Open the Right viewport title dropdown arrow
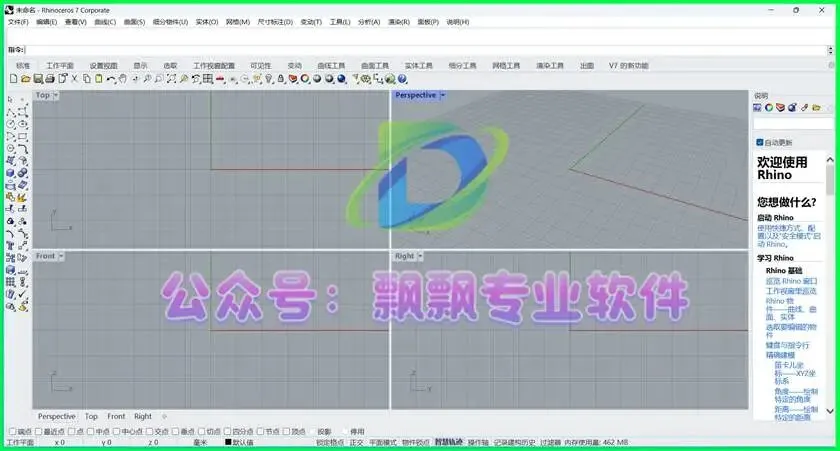The width and height of the screenshot is (840, 451). pyautogui.click(x=420, y=256)
